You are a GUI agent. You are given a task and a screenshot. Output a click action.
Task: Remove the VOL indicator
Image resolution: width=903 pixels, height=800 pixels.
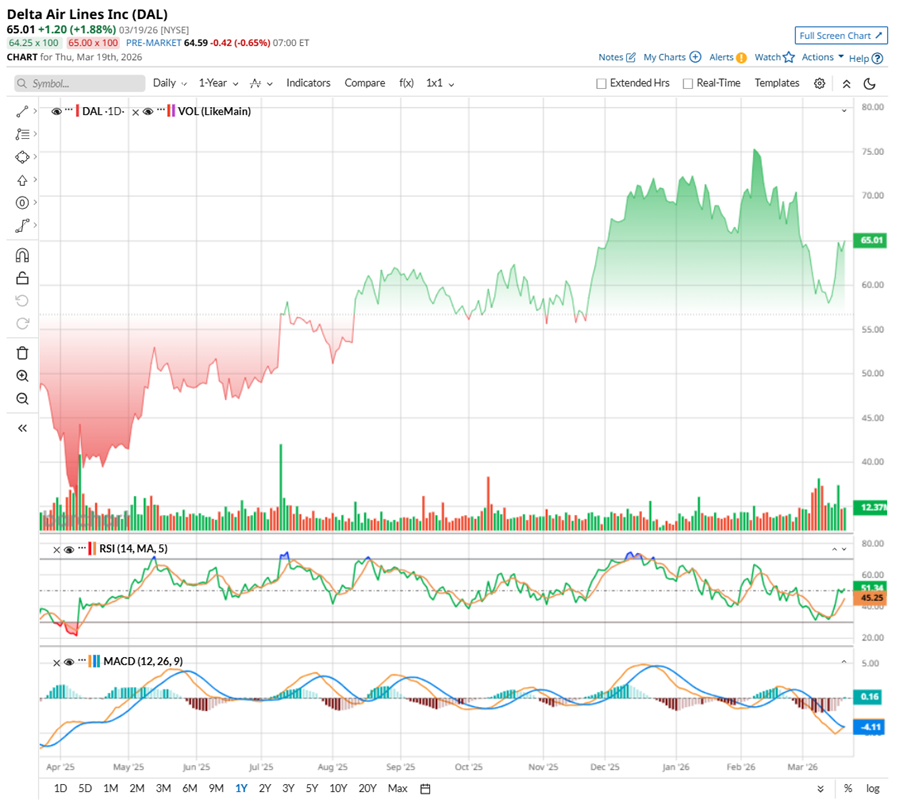click(136, 112)
